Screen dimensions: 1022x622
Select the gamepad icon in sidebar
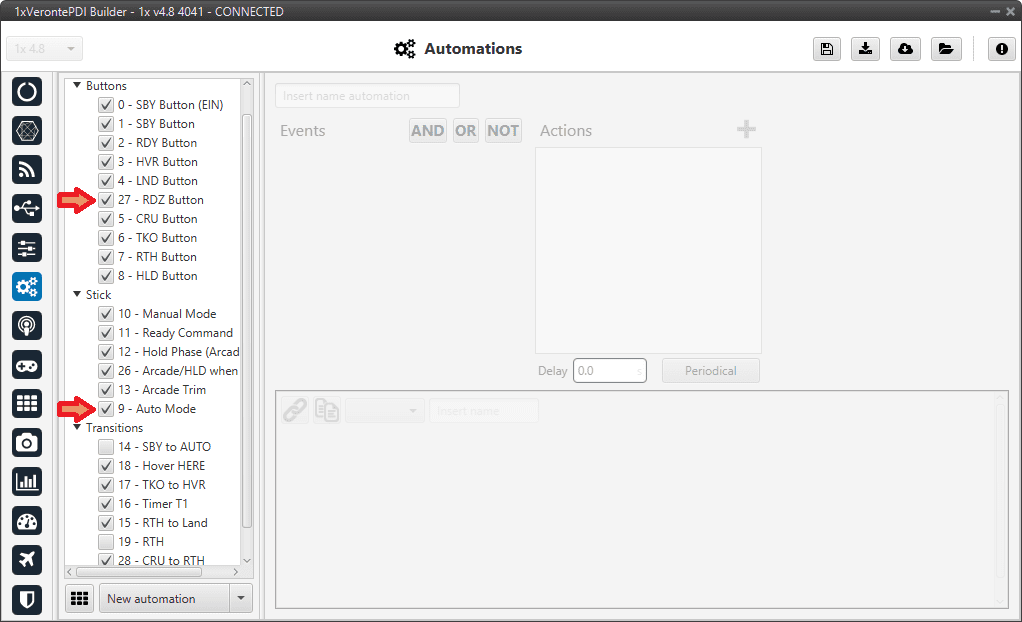tap(27, 364)
